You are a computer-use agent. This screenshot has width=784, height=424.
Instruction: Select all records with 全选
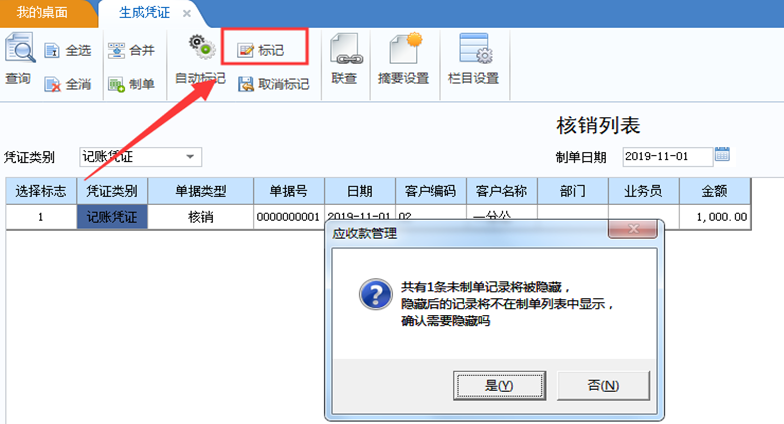68,50
